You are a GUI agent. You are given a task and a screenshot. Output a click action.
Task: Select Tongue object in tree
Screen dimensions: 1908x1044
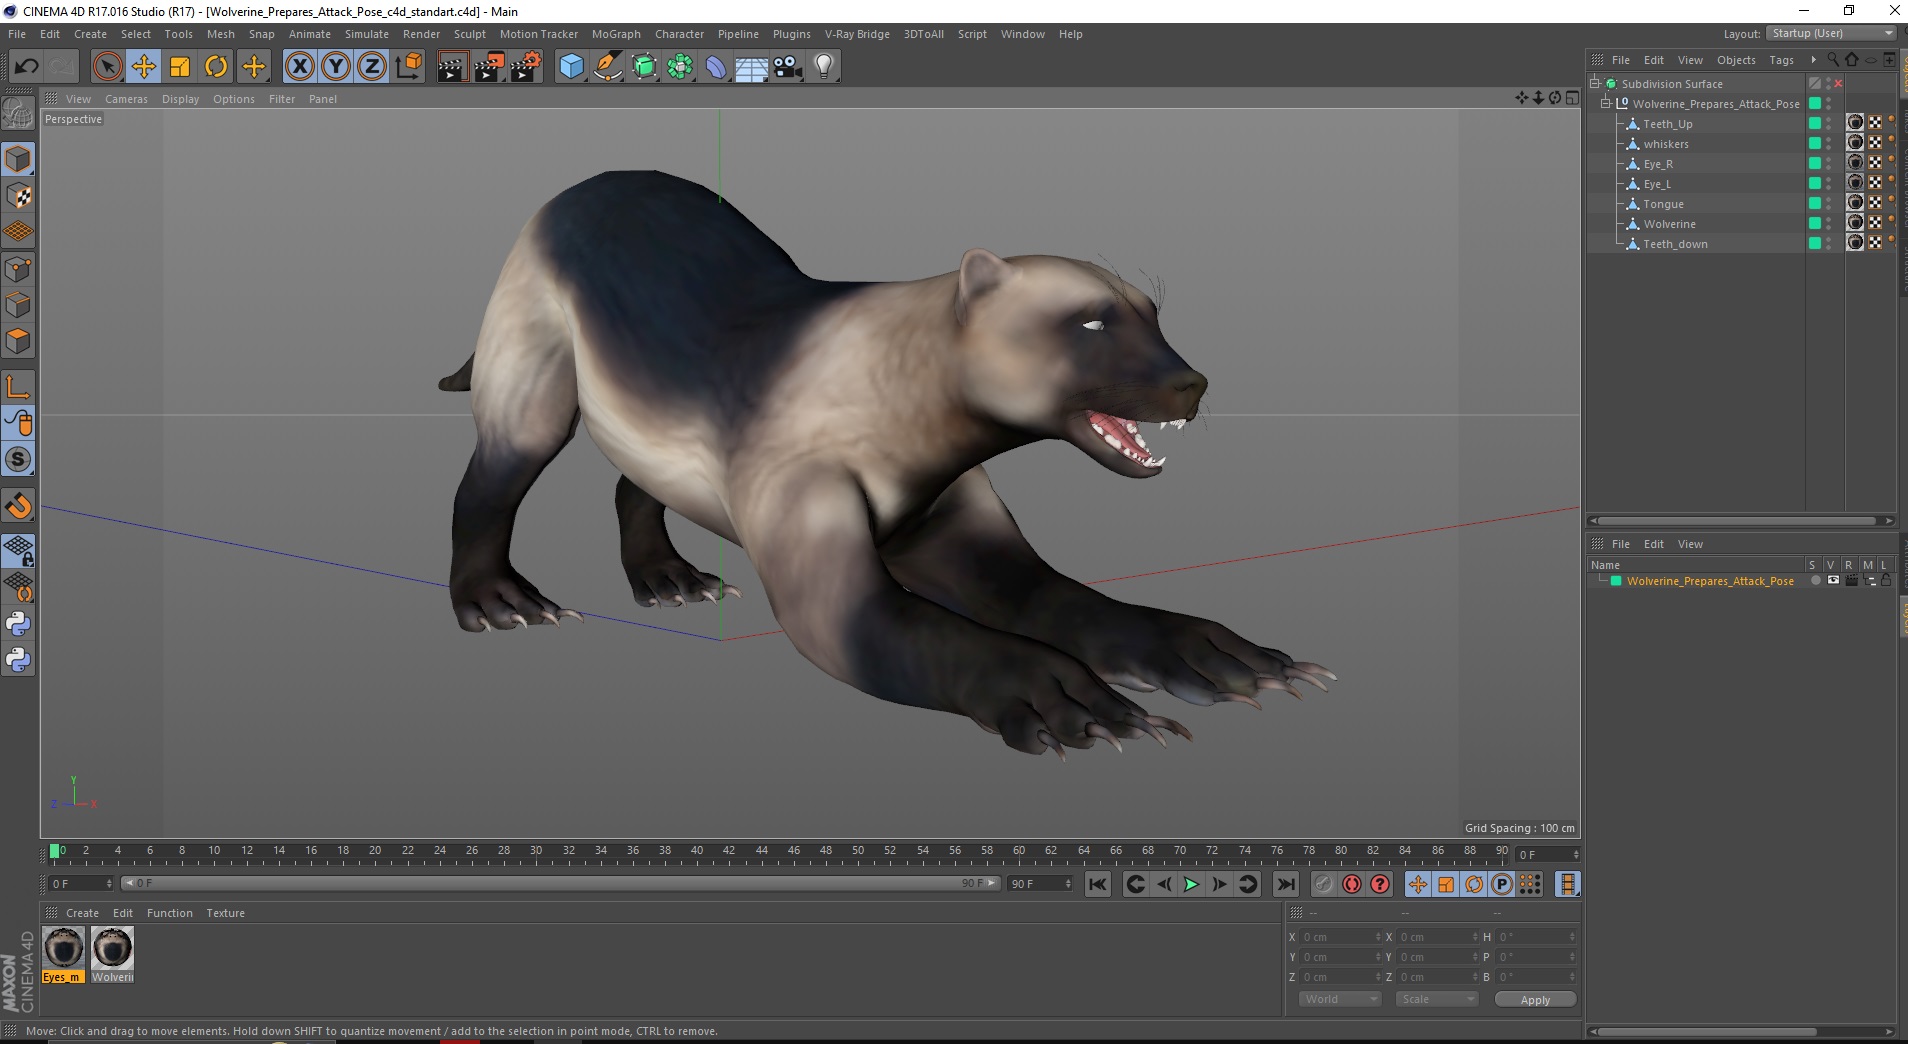point(1663,204)
